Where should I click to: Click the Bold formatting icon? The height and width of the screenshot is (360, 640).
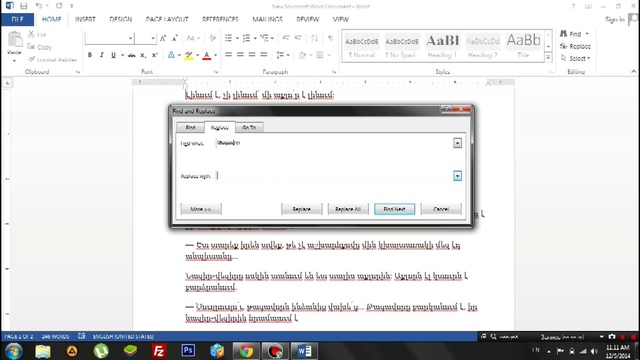90,55
